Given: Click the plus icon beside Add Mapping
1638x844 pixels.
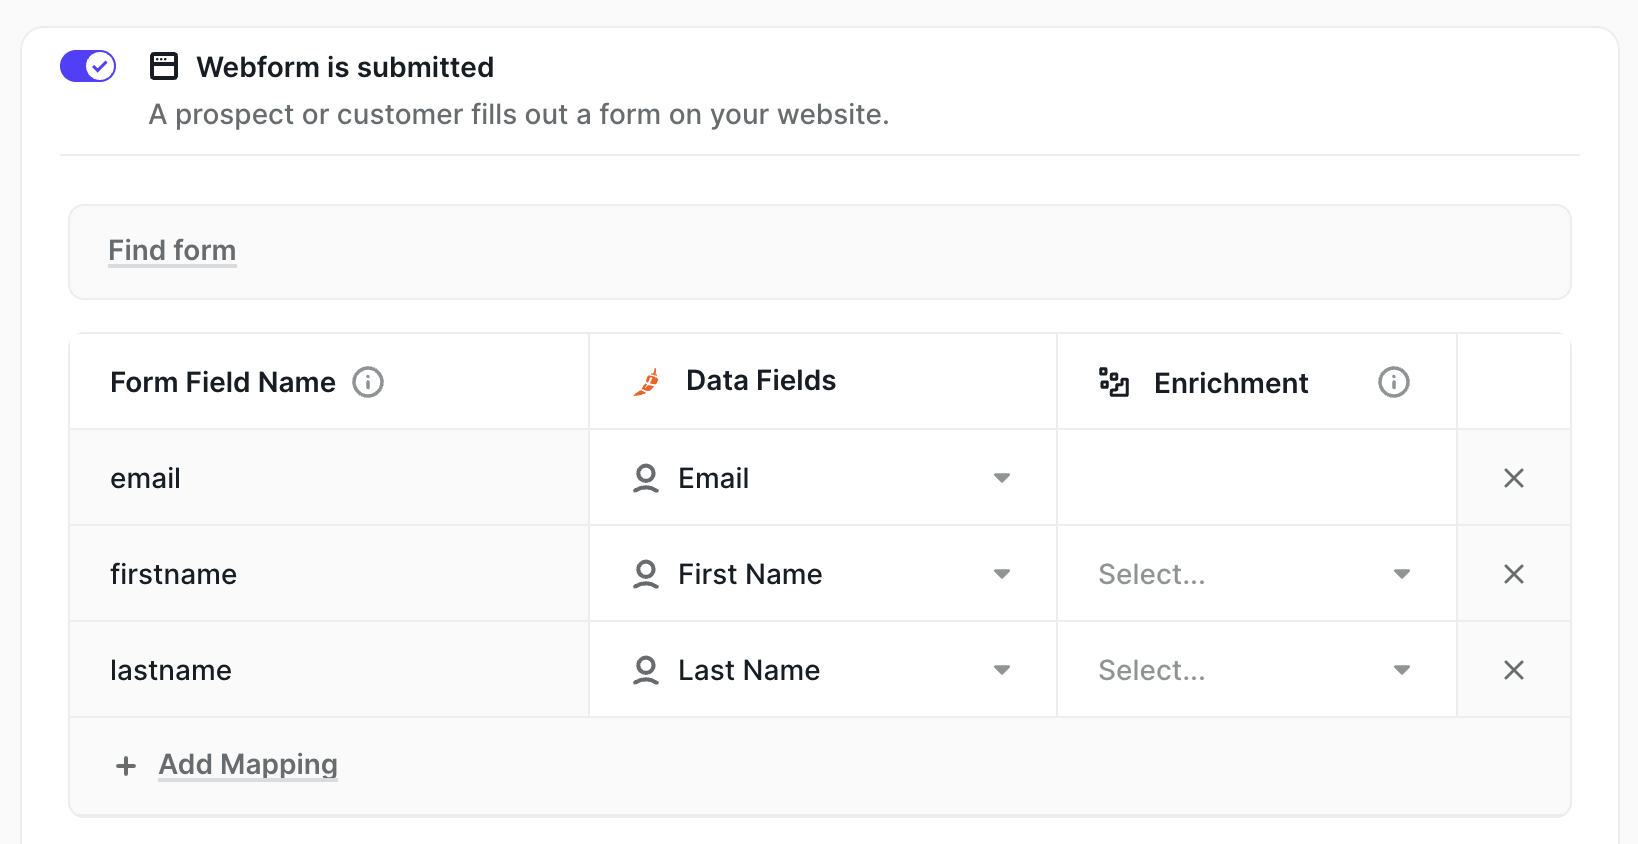Looking at the screenshot, I should pyautogui.click(x=126, y=766).
